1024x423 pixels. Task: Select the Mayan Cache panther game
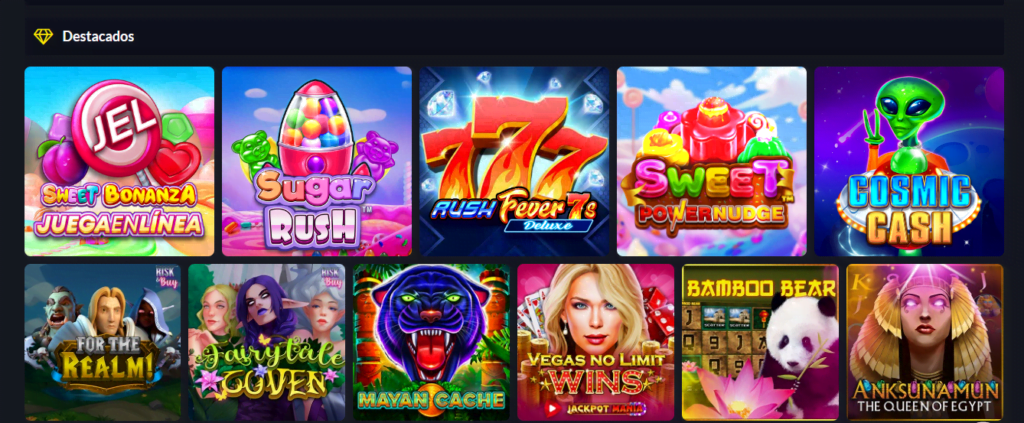432,342
